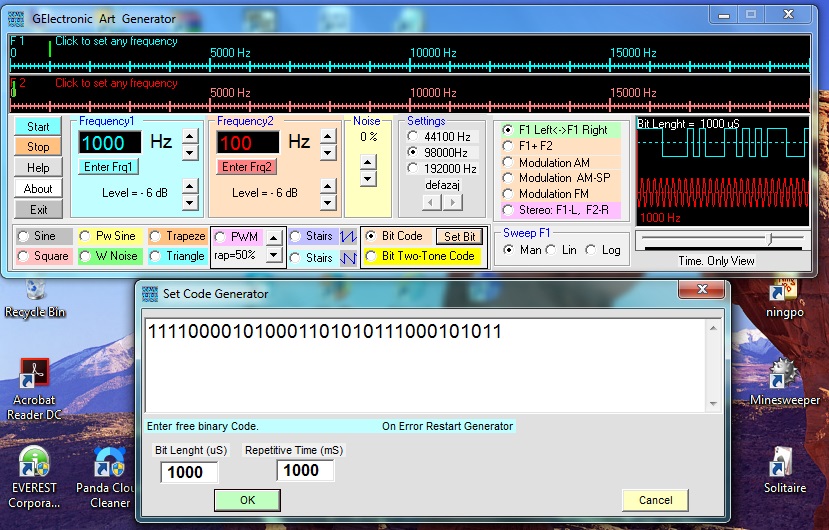Cancel the Set Code Generator dialog
The width and height of the screenshot is (829, 530).
click(655, 500)
